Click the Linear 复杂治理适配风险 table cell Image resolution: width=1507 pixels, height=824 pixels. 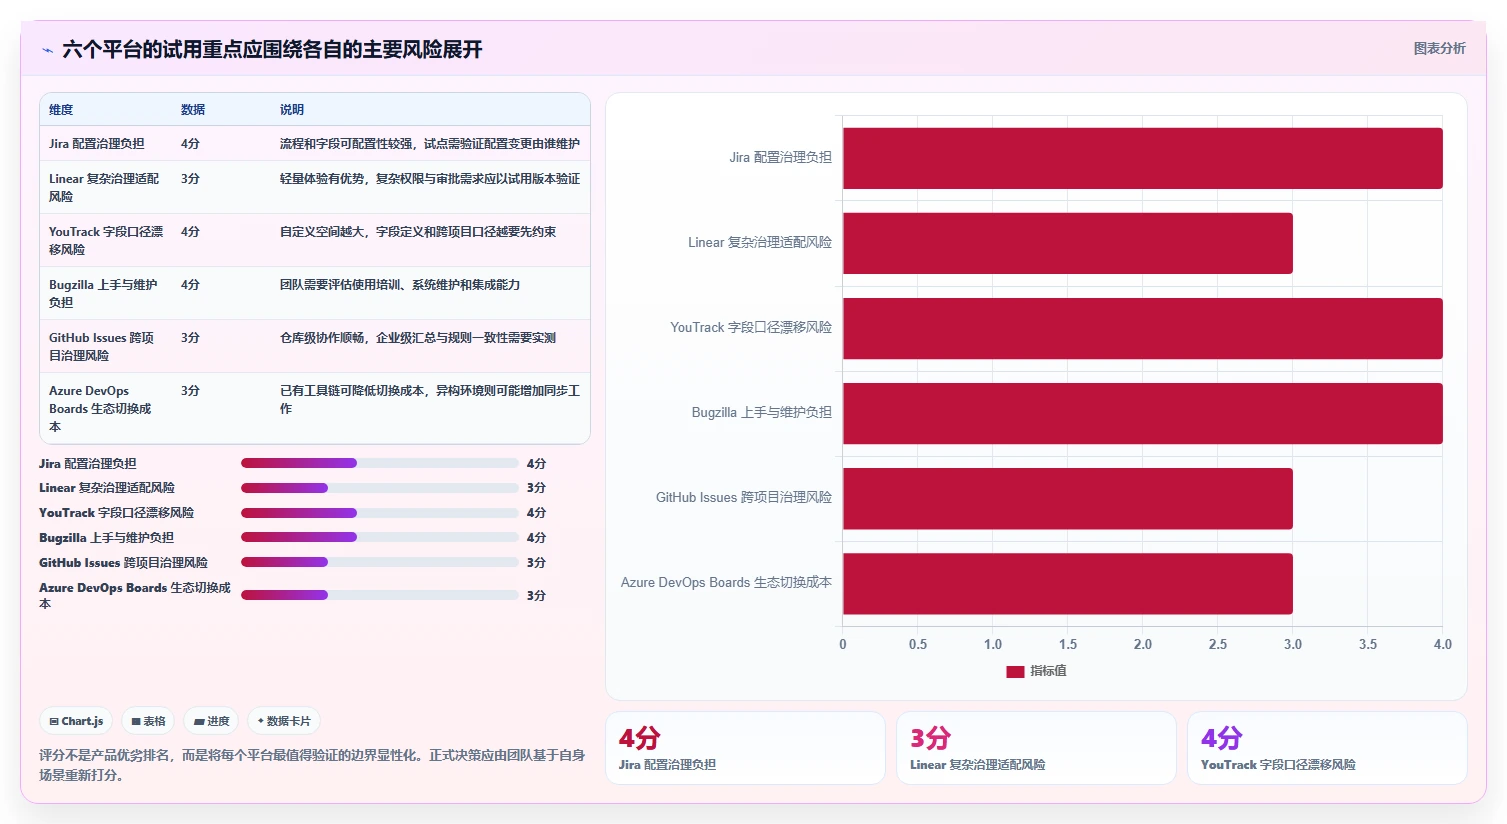point(104,188)
